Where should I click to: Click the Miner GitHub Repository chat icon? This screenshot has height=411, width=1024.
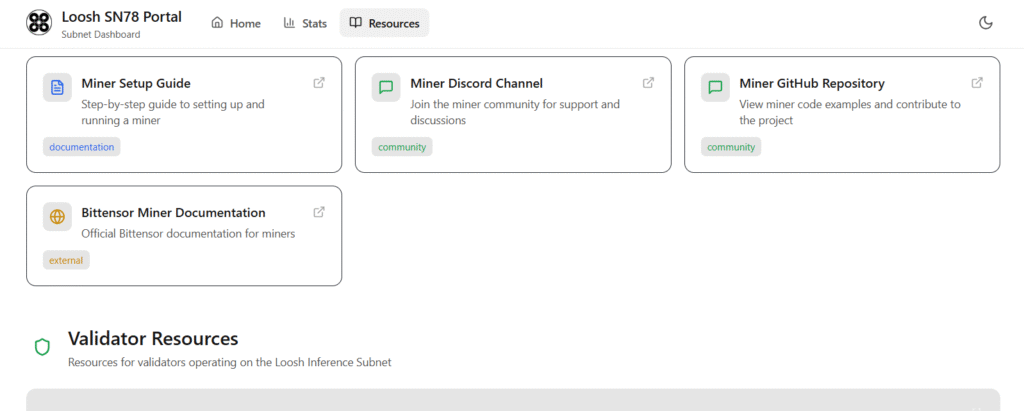(715, 87)
